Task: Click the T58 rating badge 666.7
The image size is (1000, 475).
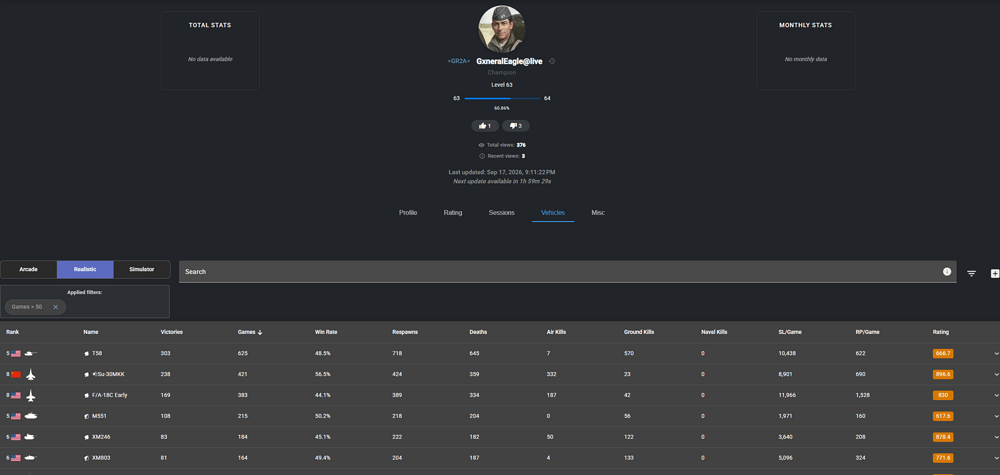Action: pos(943,353)
